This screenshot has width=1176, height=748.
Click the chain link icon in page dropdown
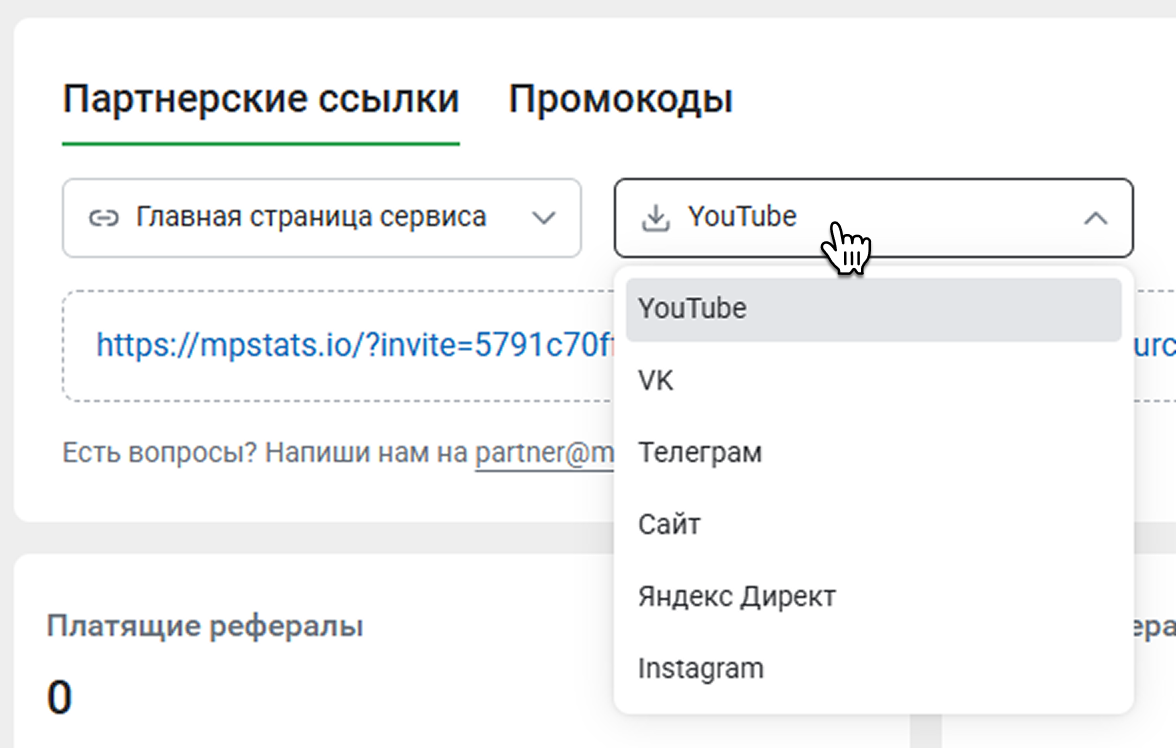[103, 218]
